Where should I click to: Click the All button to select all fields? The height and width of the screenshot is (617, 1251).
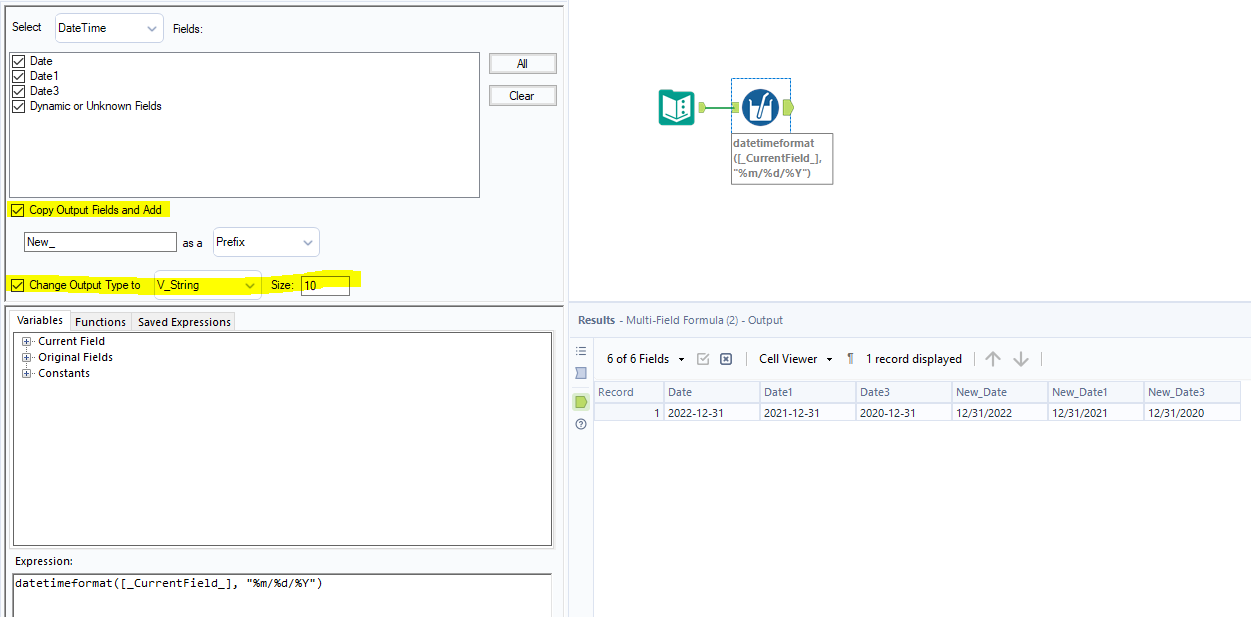(x=522, y=63)
